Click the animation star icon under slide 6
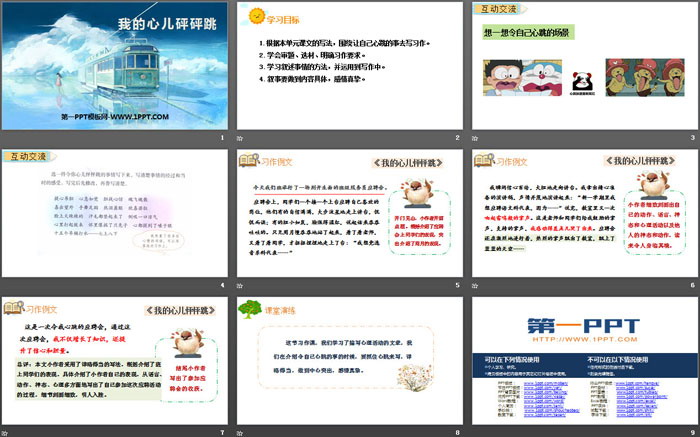700x437 pixels. tap(475, 286)
